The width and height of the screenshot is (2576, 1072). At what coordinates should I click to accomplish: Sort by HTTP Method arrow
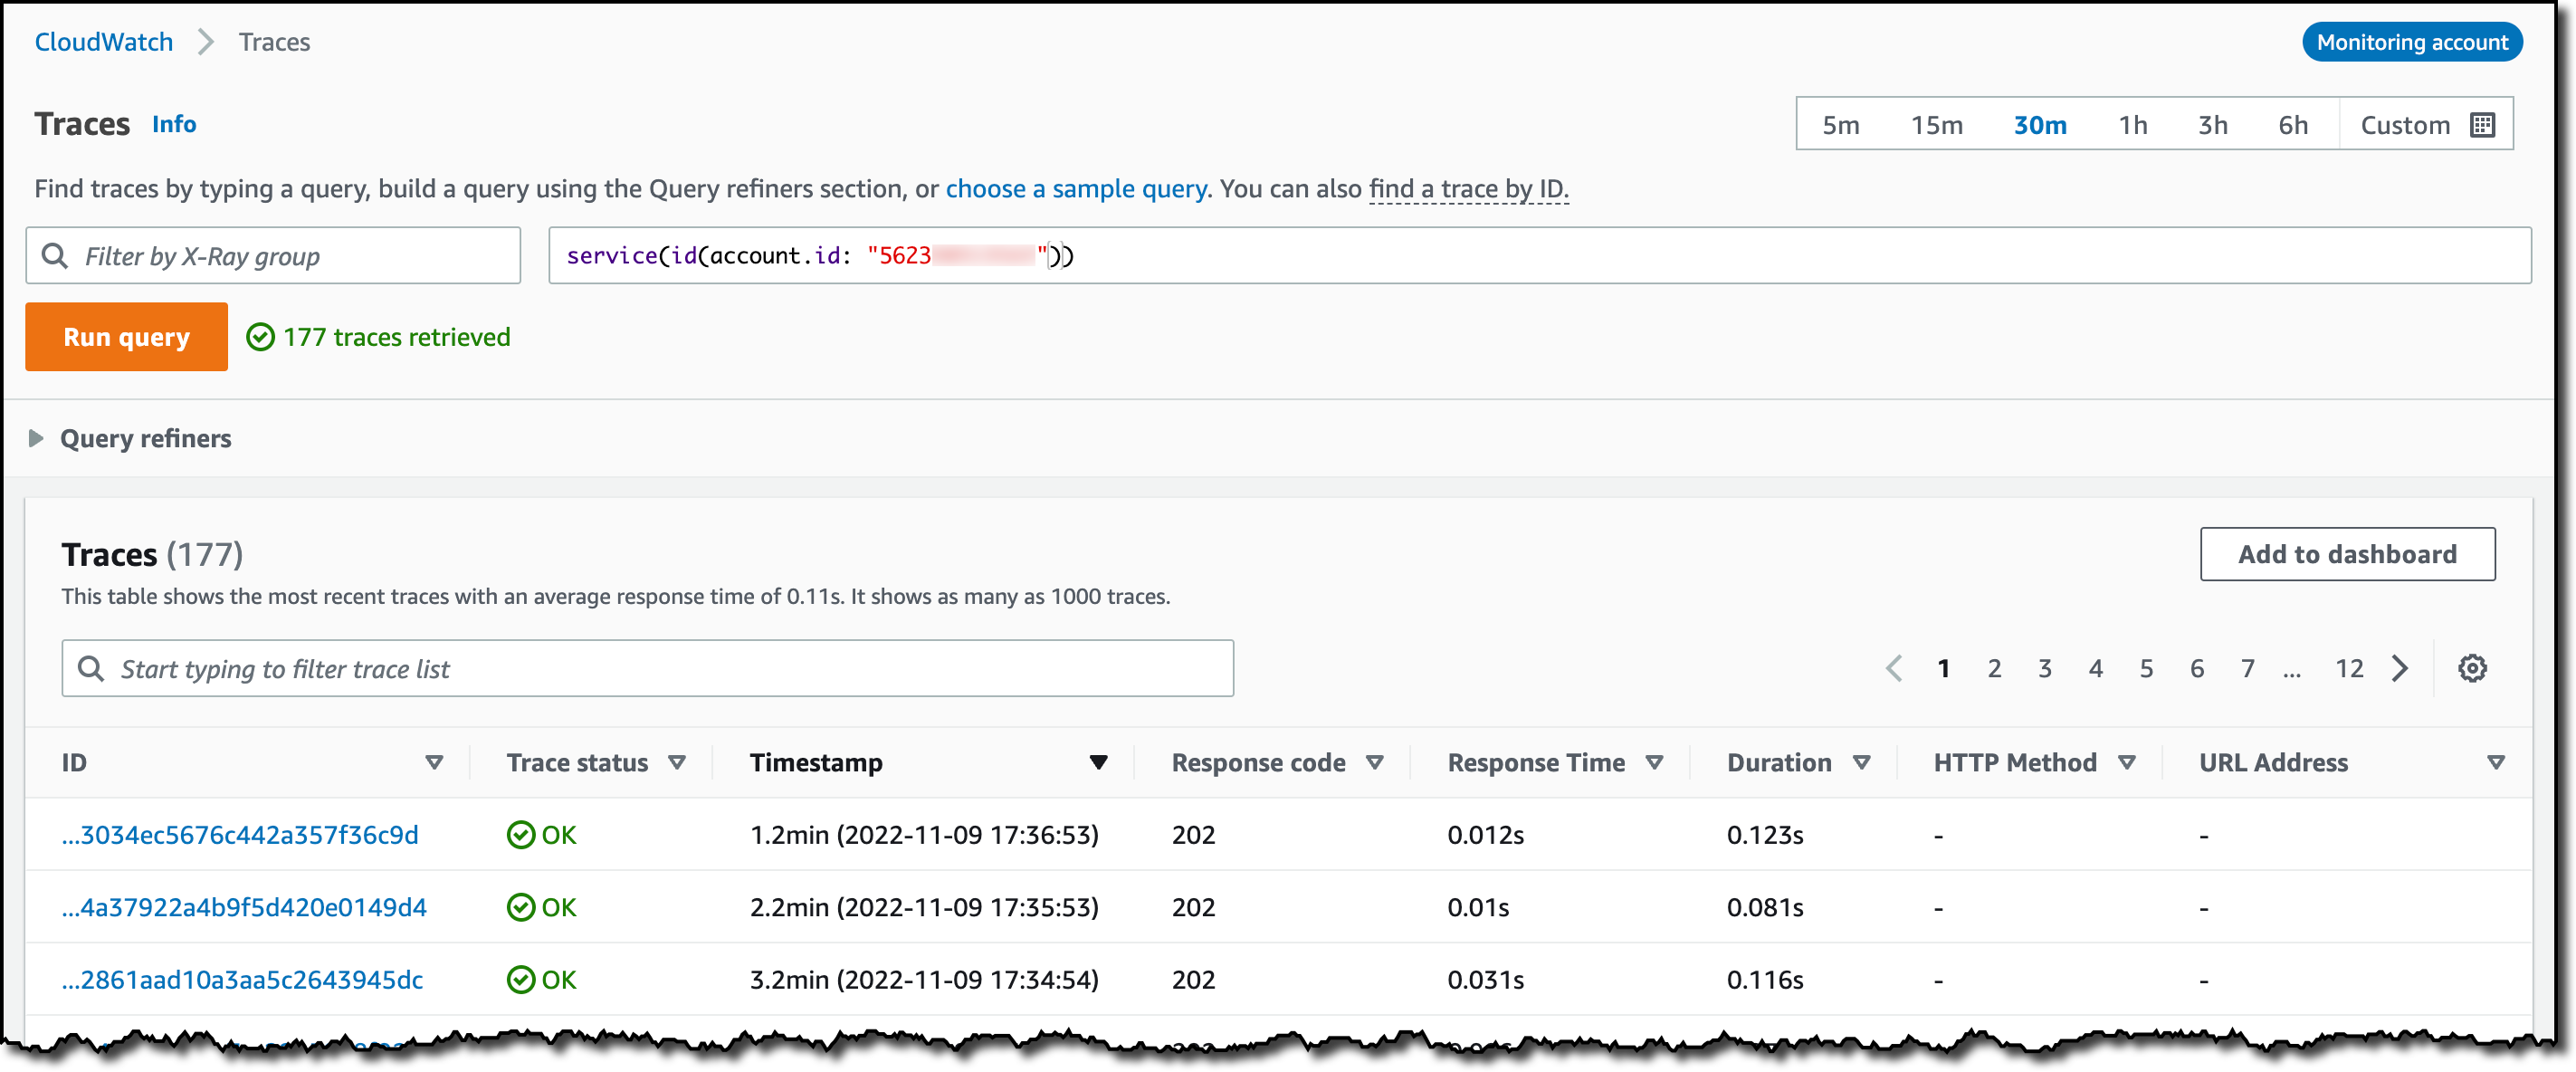point(2127,762)
